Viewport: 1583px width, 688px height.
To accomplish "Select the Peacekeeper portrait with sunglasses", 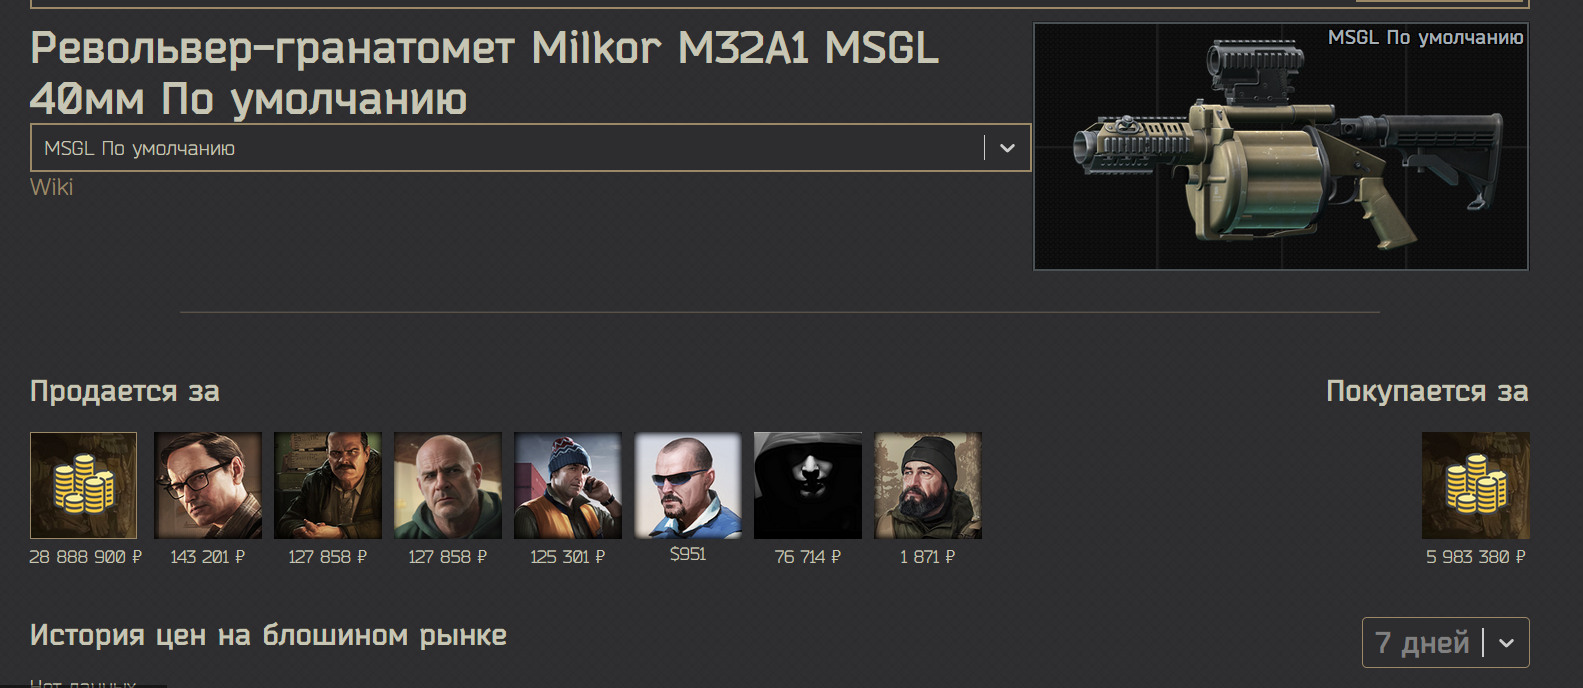I will (688, 485).
